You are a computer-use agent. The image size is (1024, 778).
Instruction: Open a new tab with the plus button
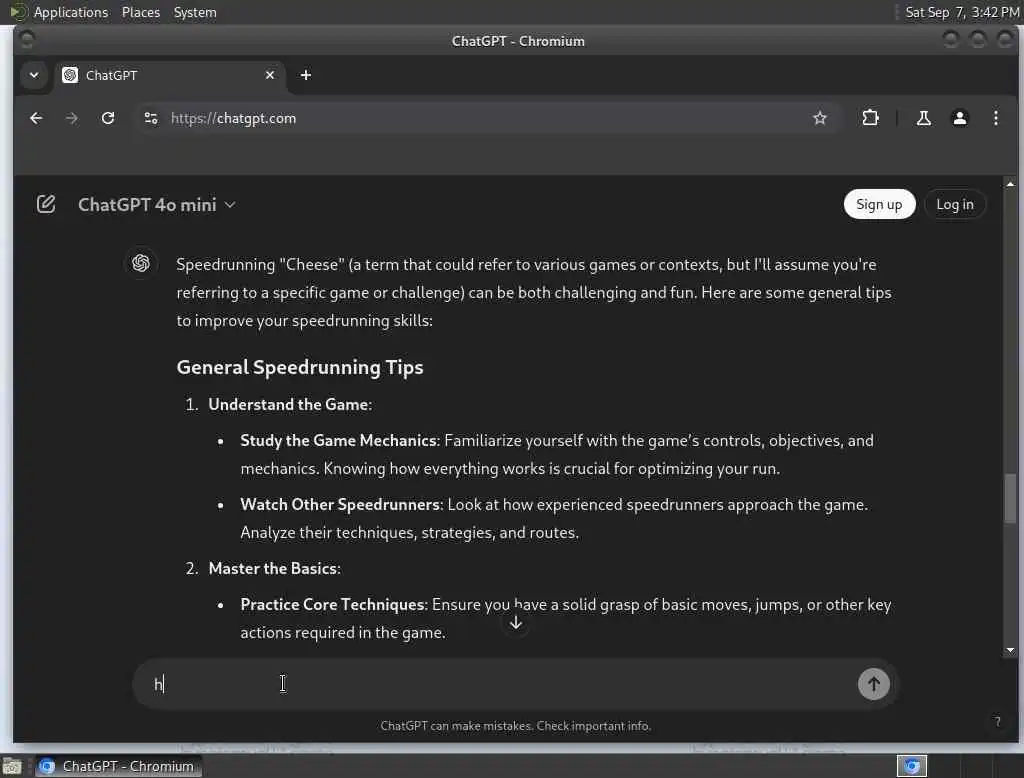[306, 75]
